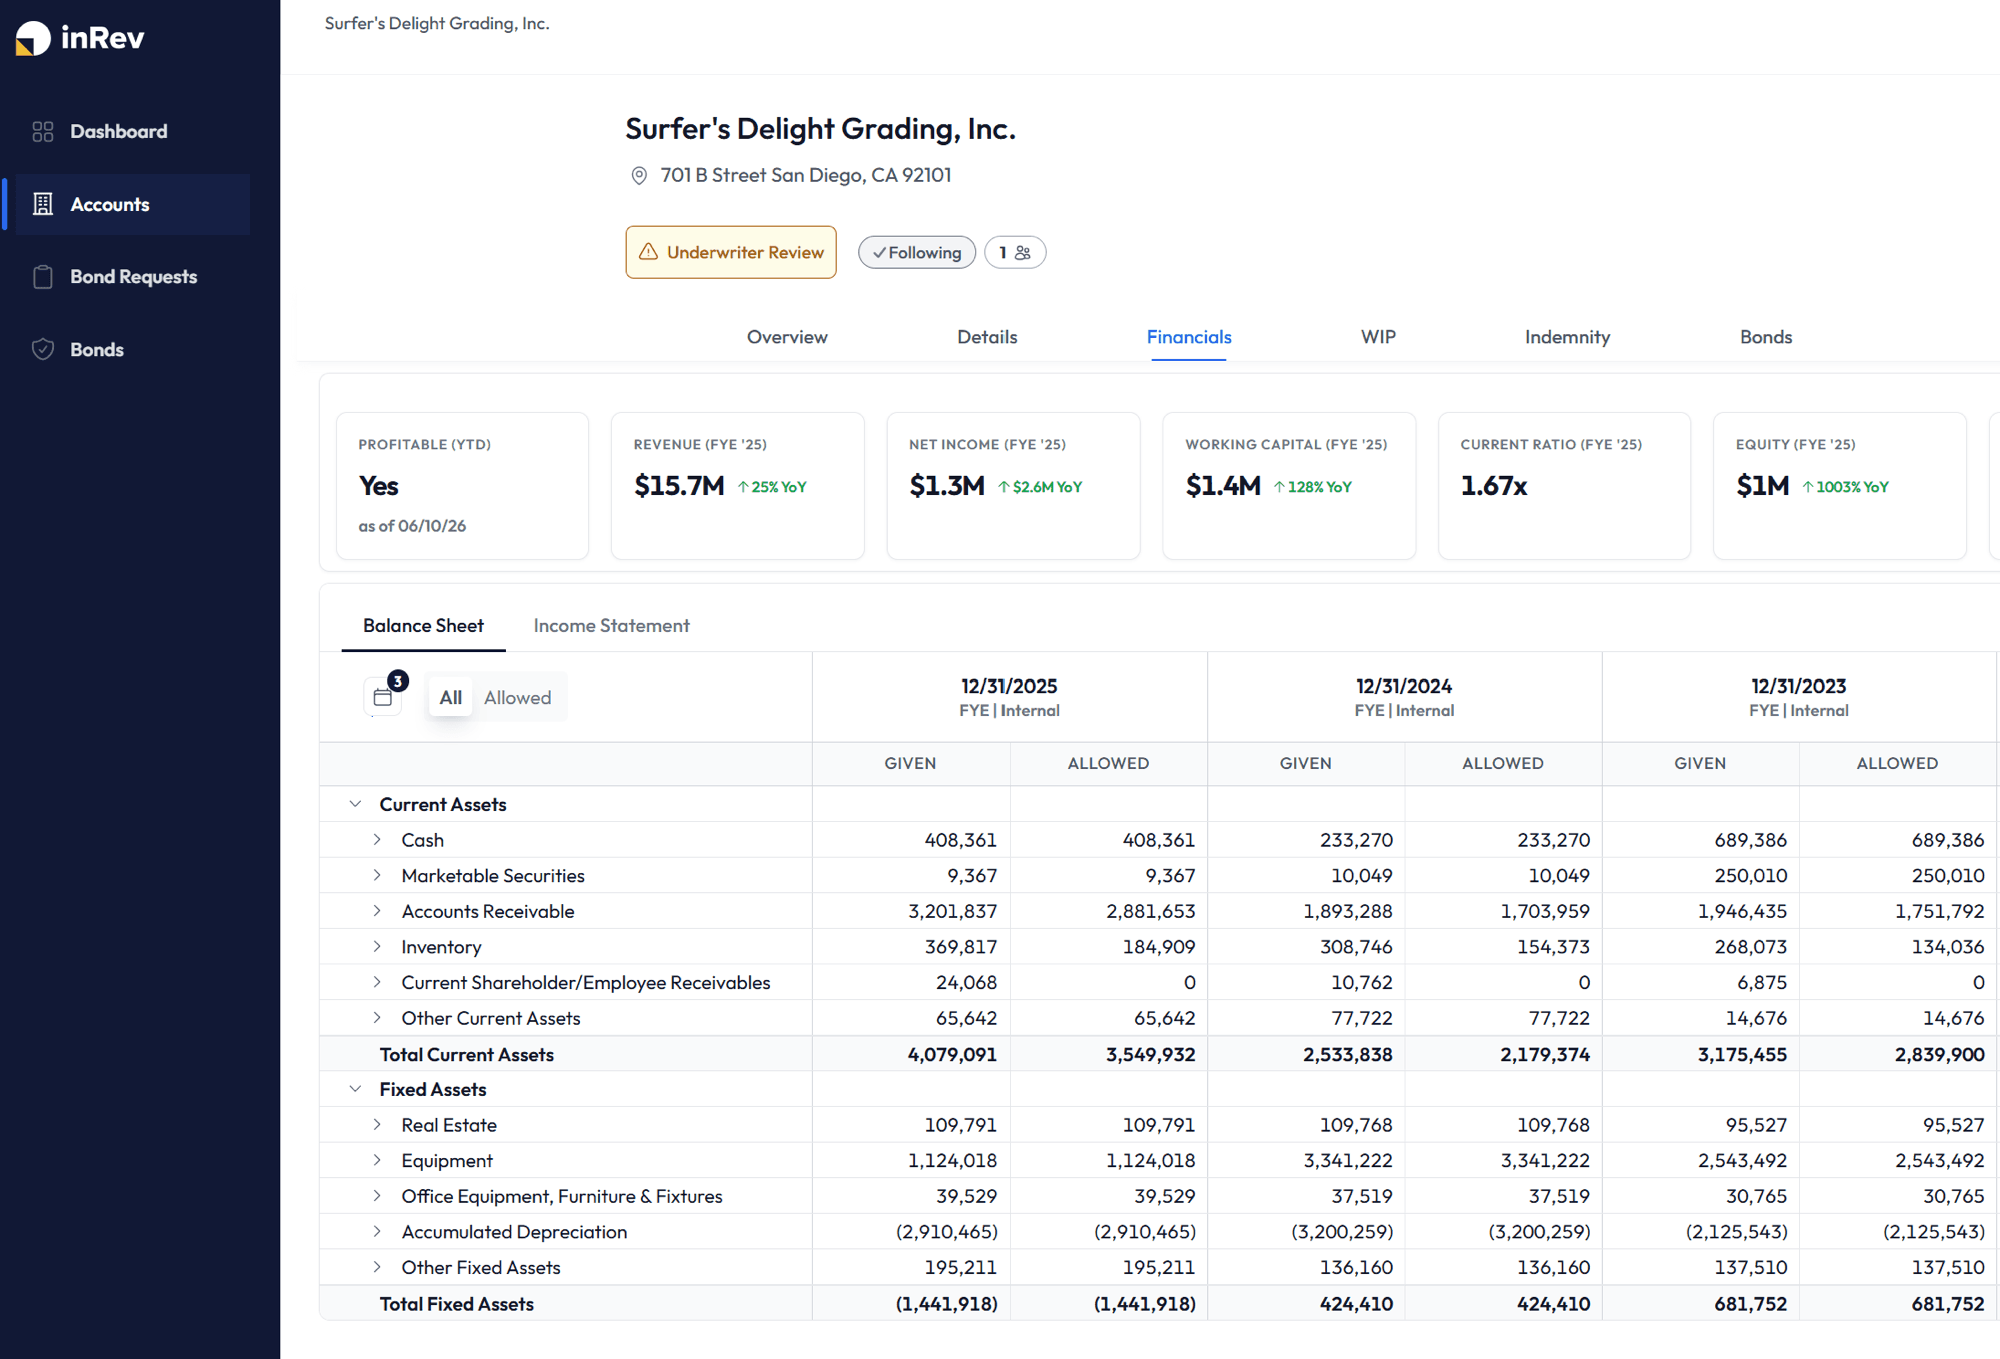The width and height of the screenshot is (2000, 1359).
Task: Click the 1 followers count button
Action: click(x=1015, y=253)
